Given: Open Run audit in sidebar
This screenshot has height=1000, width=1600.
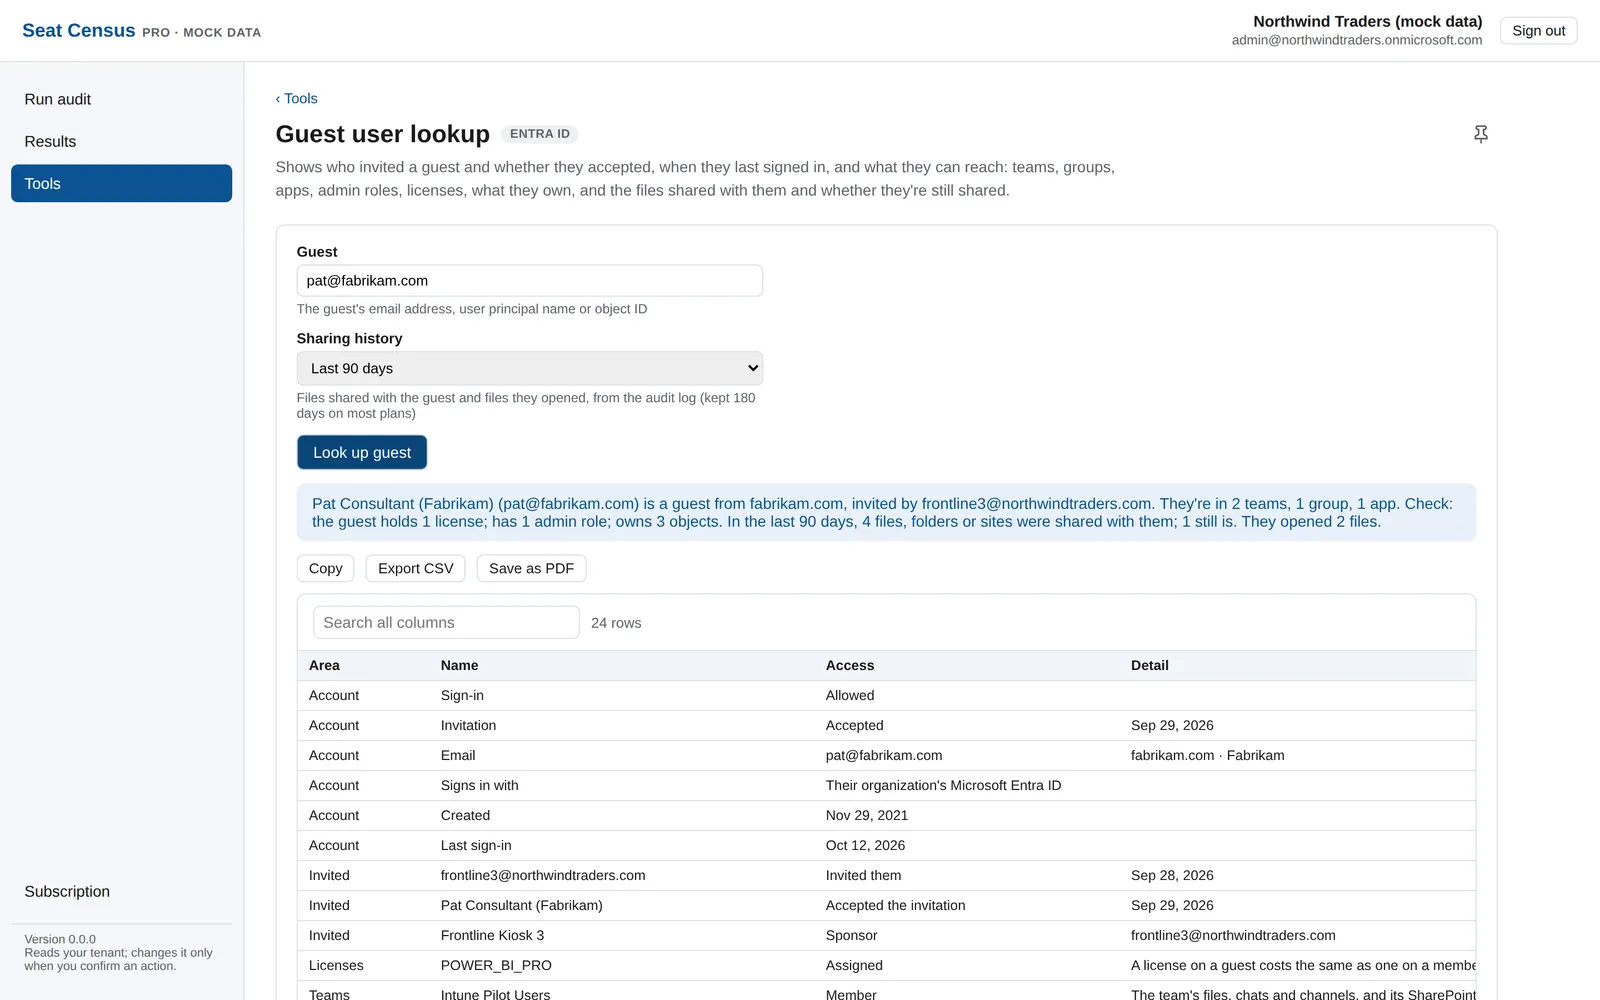Looking at the screenshot, I should coord(121,99).
